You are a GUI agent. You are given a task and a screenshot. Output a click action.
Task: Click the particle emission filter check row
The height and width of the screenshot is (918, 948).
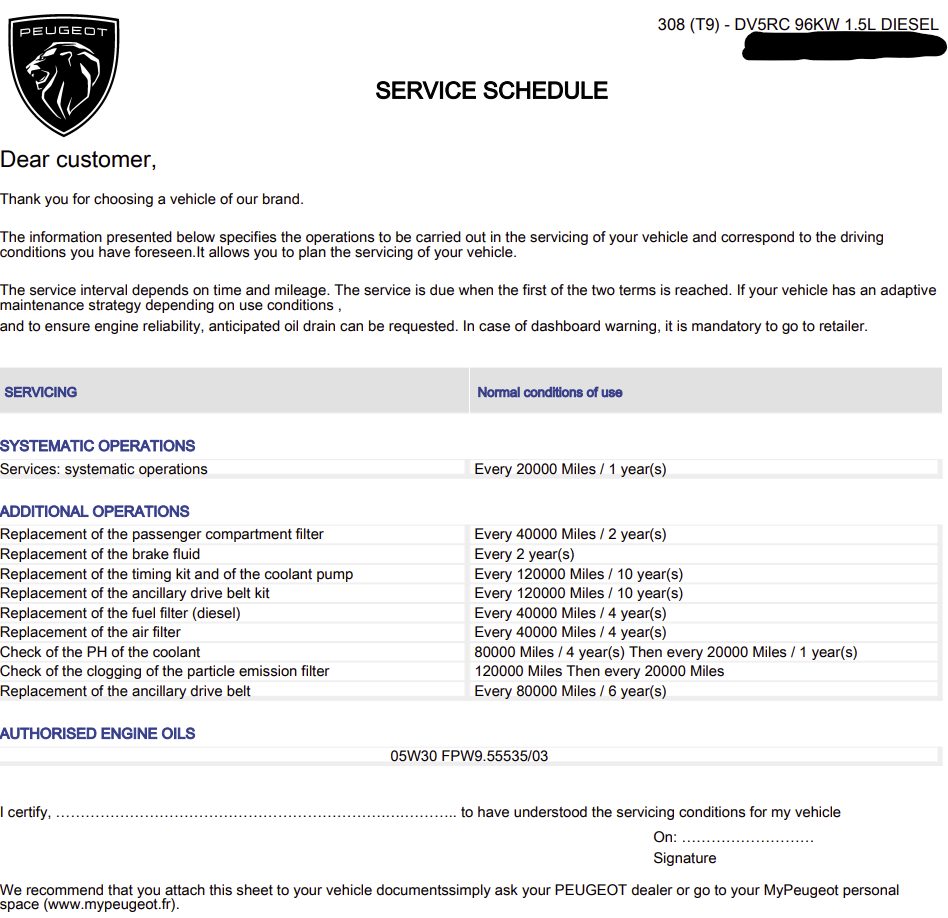(x=469, y=671)
